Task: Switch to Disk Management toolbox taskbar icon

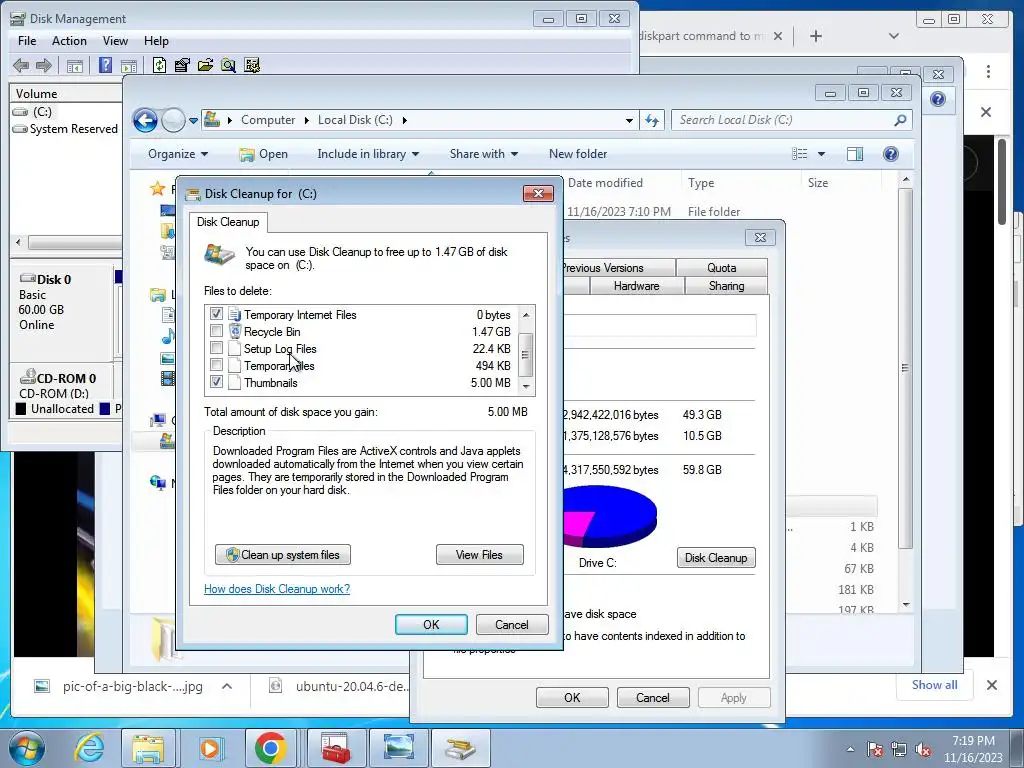Action: 335,748
